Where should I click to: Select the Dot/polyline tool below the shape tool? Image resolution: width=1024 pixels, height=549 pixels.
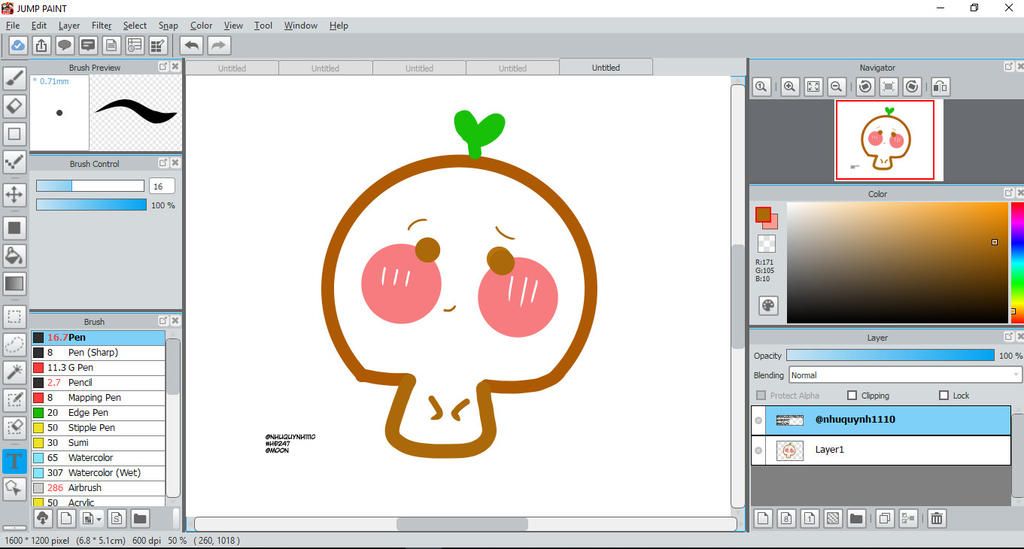coord(14,161)
